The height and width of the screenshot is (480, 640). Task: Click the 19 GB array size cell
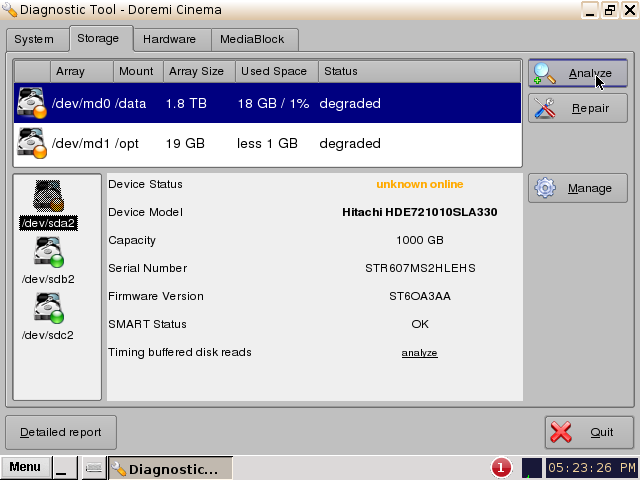click(x=185, y=144)
